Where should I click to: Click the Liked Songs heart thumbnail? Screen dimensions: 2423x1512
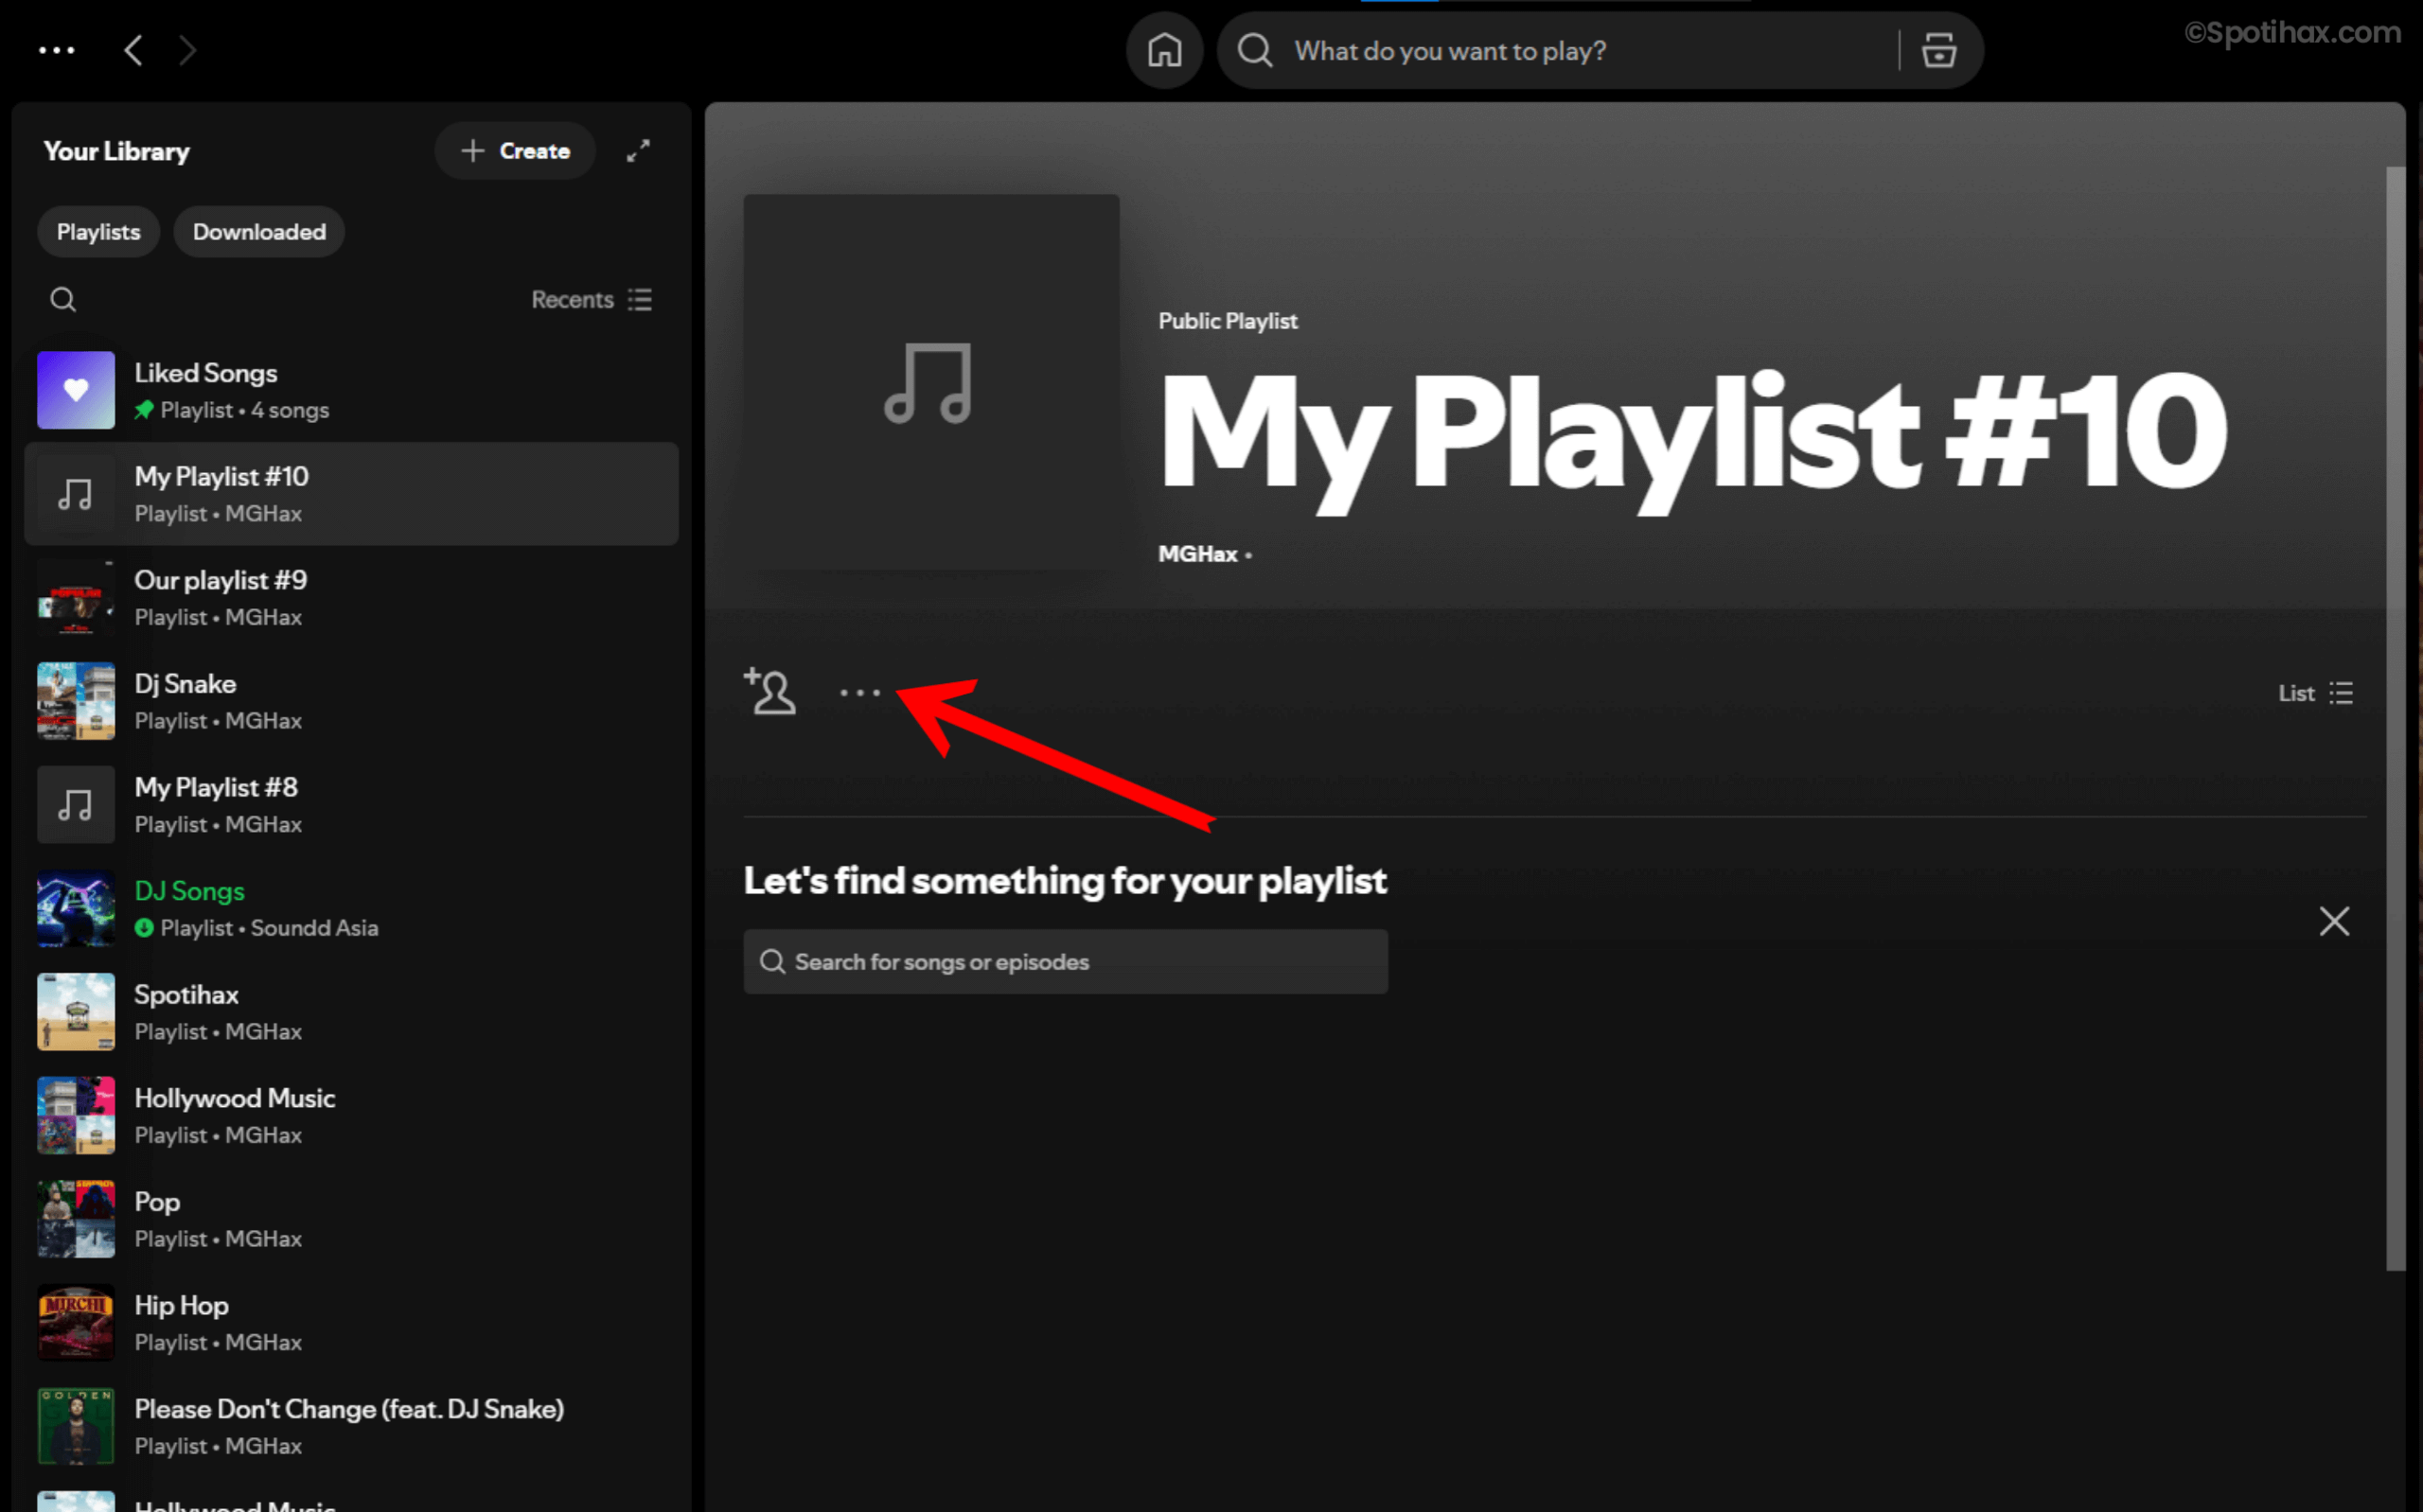coord(76,390)
